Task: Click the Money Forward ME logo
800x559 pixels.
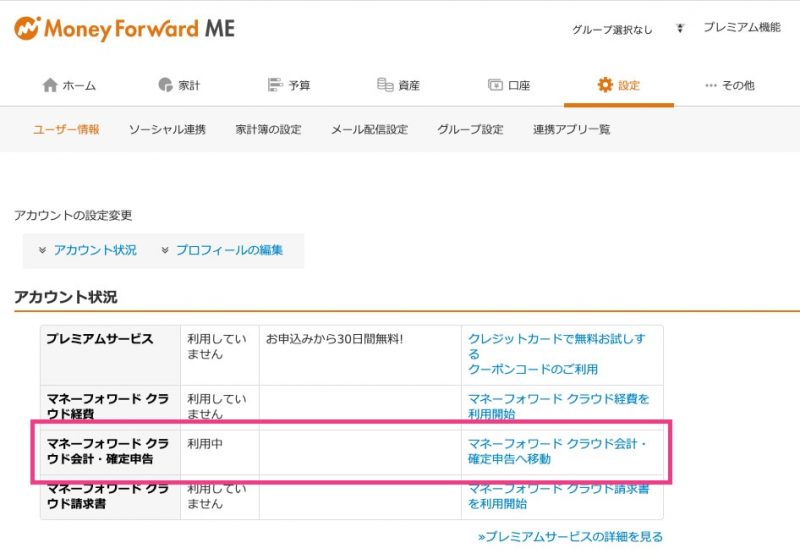Action: tap(124, 29)
